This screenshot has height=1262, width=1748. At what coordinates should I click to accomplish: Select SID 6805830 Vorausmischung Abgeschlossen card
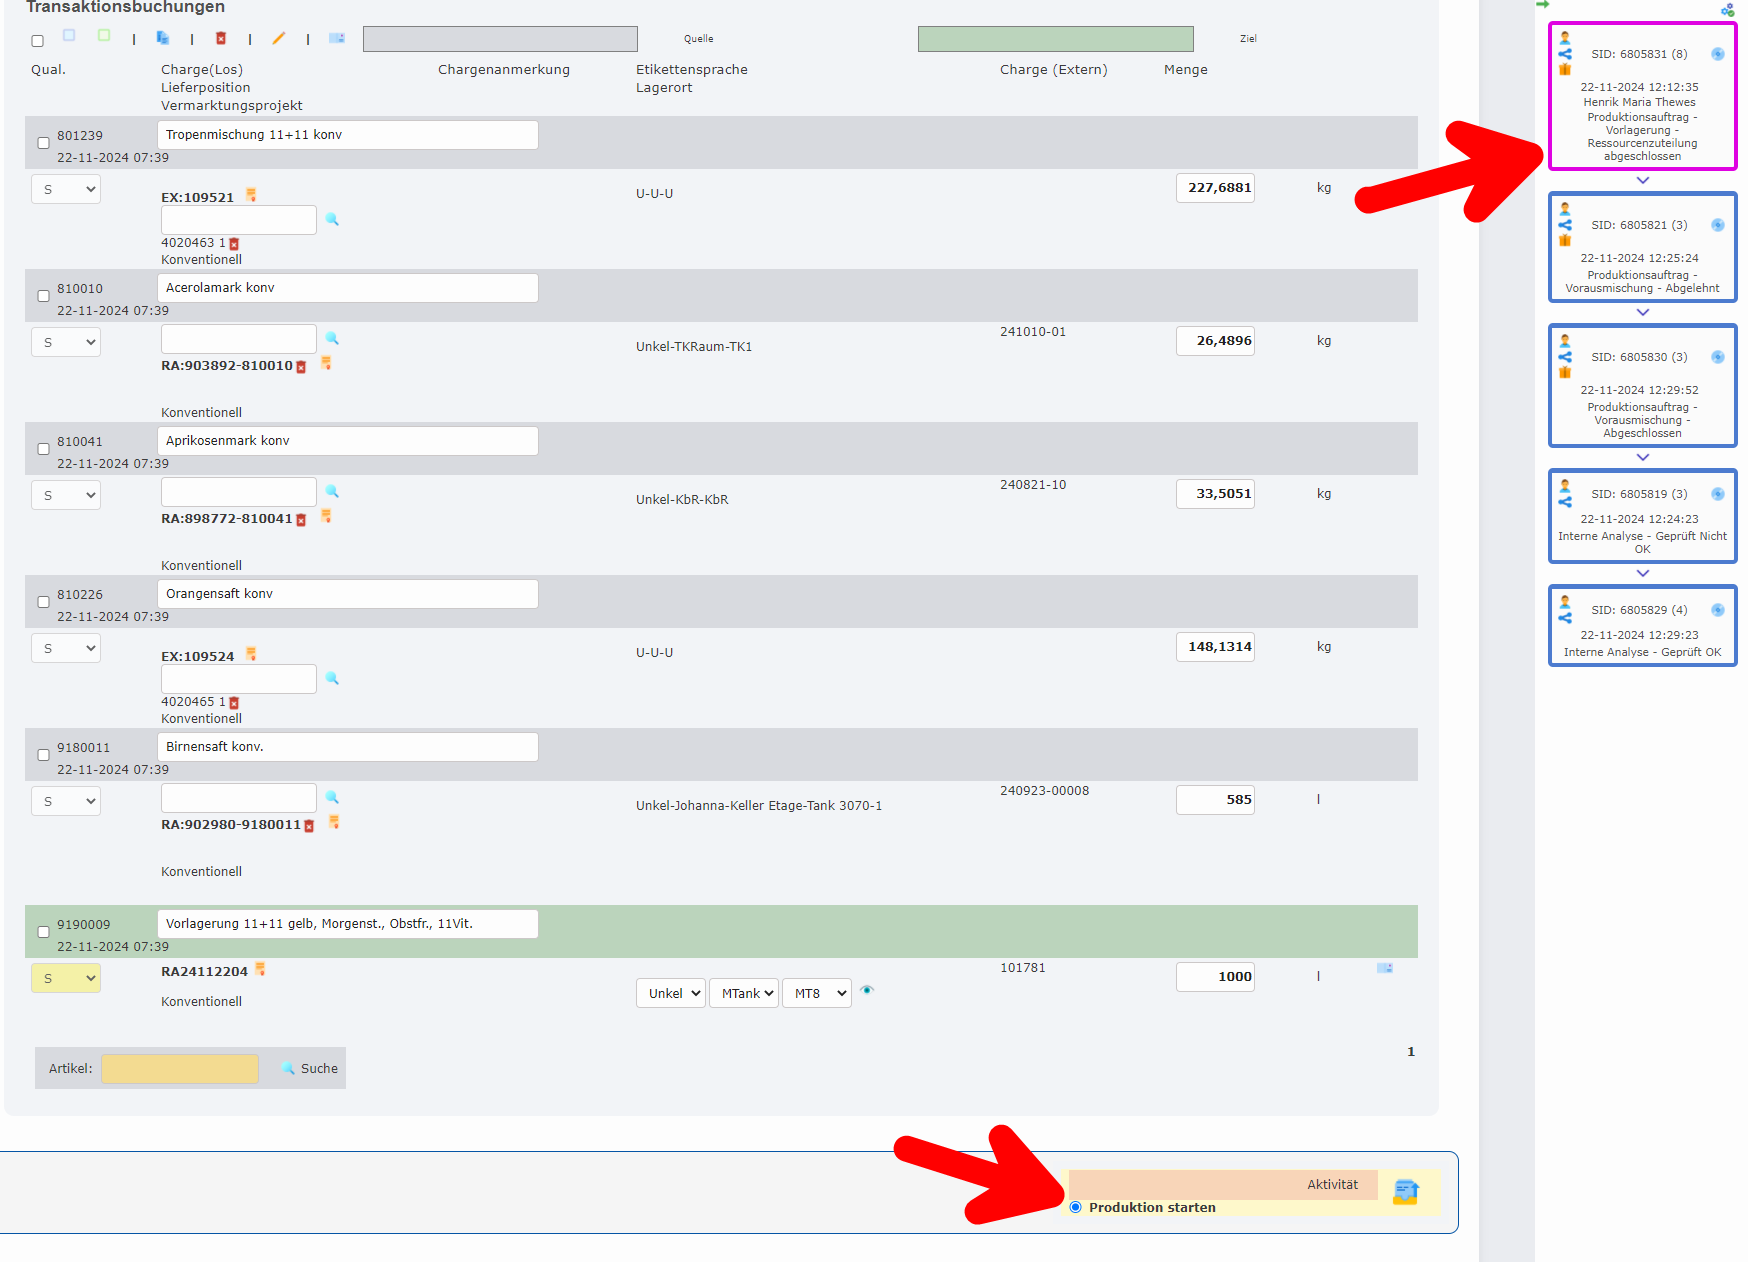pyautogui.click(x=1642, y=386)
